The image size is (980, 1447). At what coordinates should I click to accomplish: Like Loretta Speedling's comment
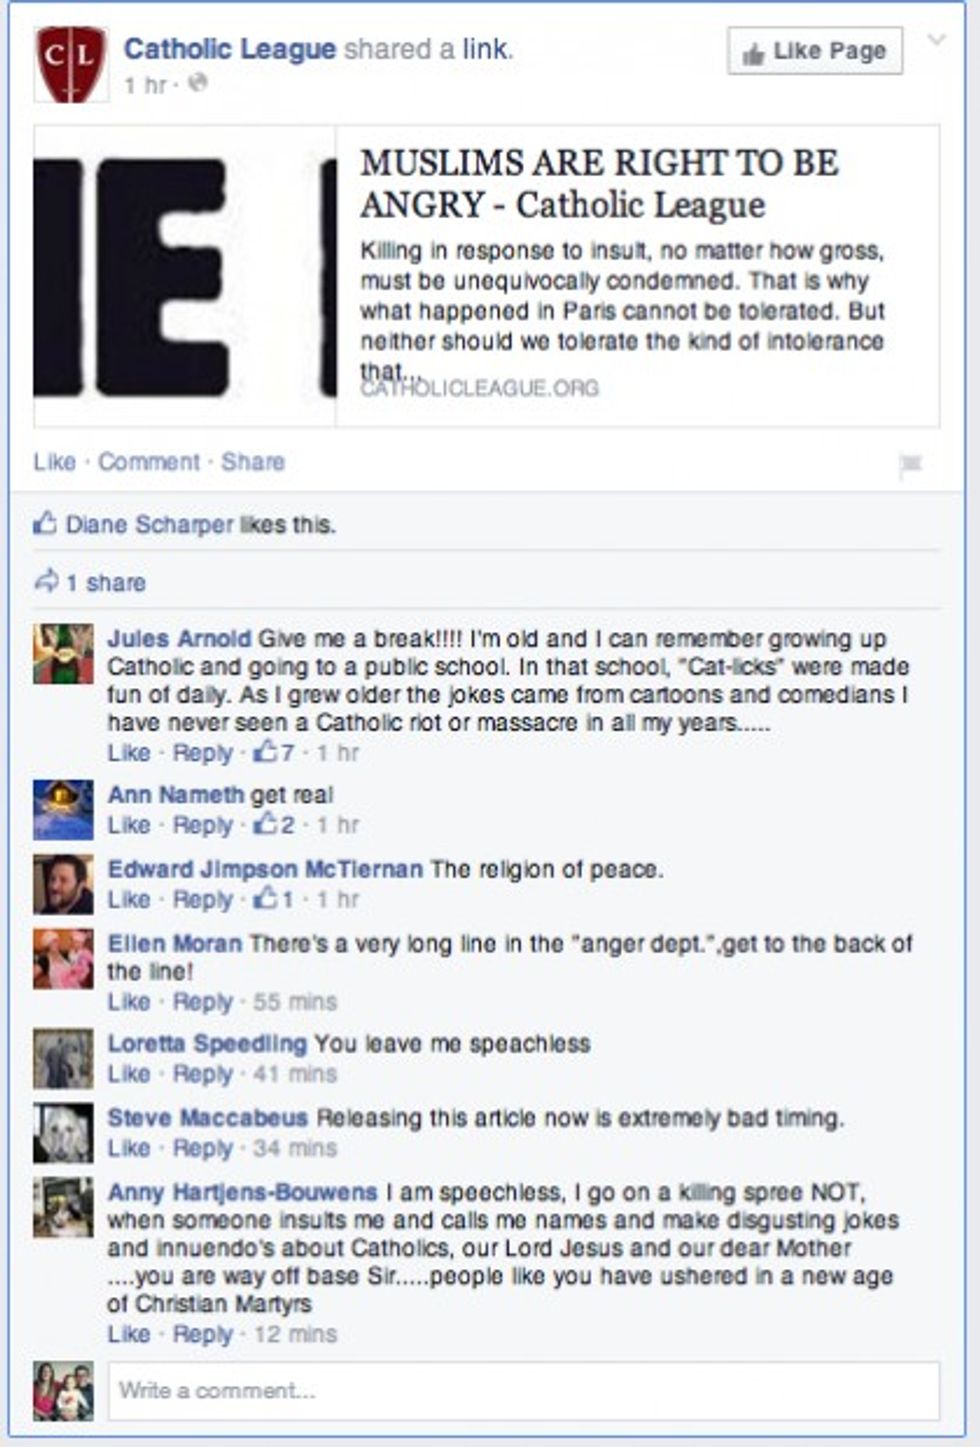(128, 1074)
